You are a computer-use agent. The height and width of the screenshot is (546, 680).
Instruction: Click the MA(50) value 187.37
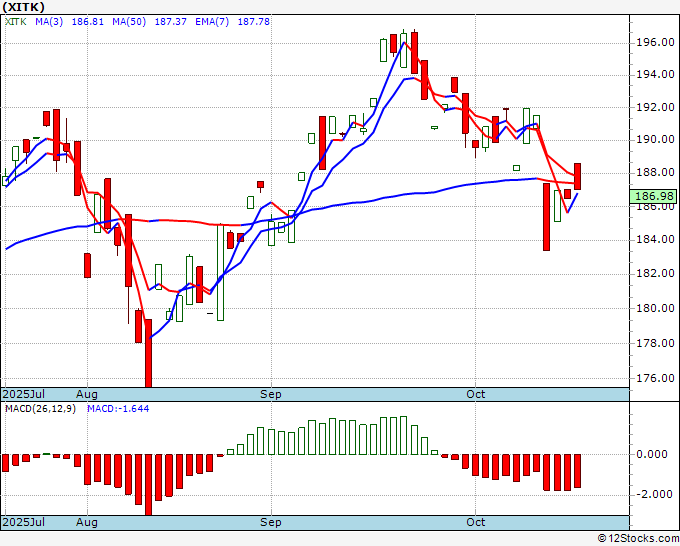click(170, 22)
